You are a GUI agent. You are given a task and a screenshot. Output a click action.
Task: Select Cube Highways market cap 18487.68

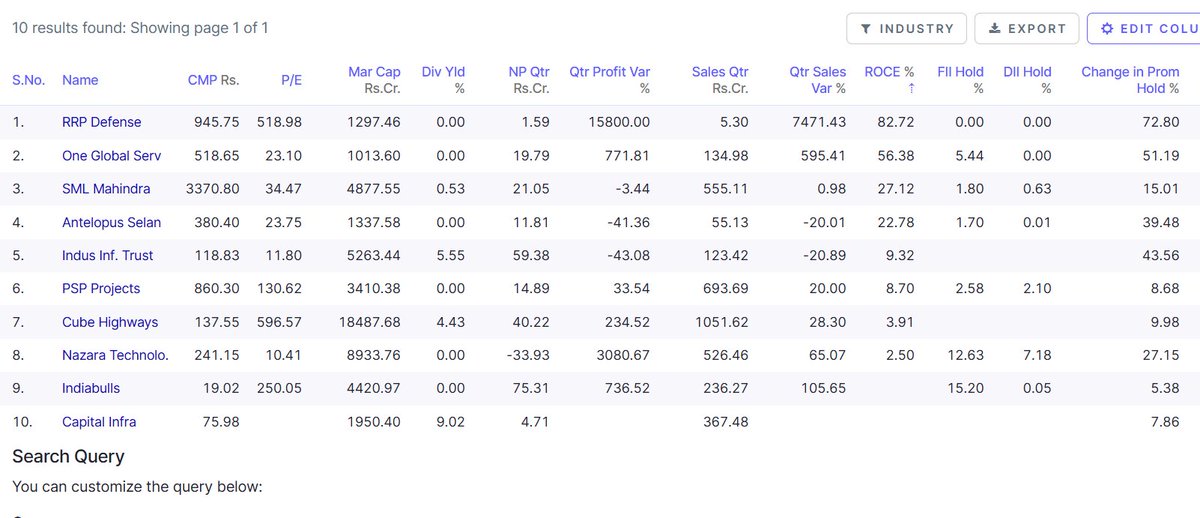coord(370,322)
